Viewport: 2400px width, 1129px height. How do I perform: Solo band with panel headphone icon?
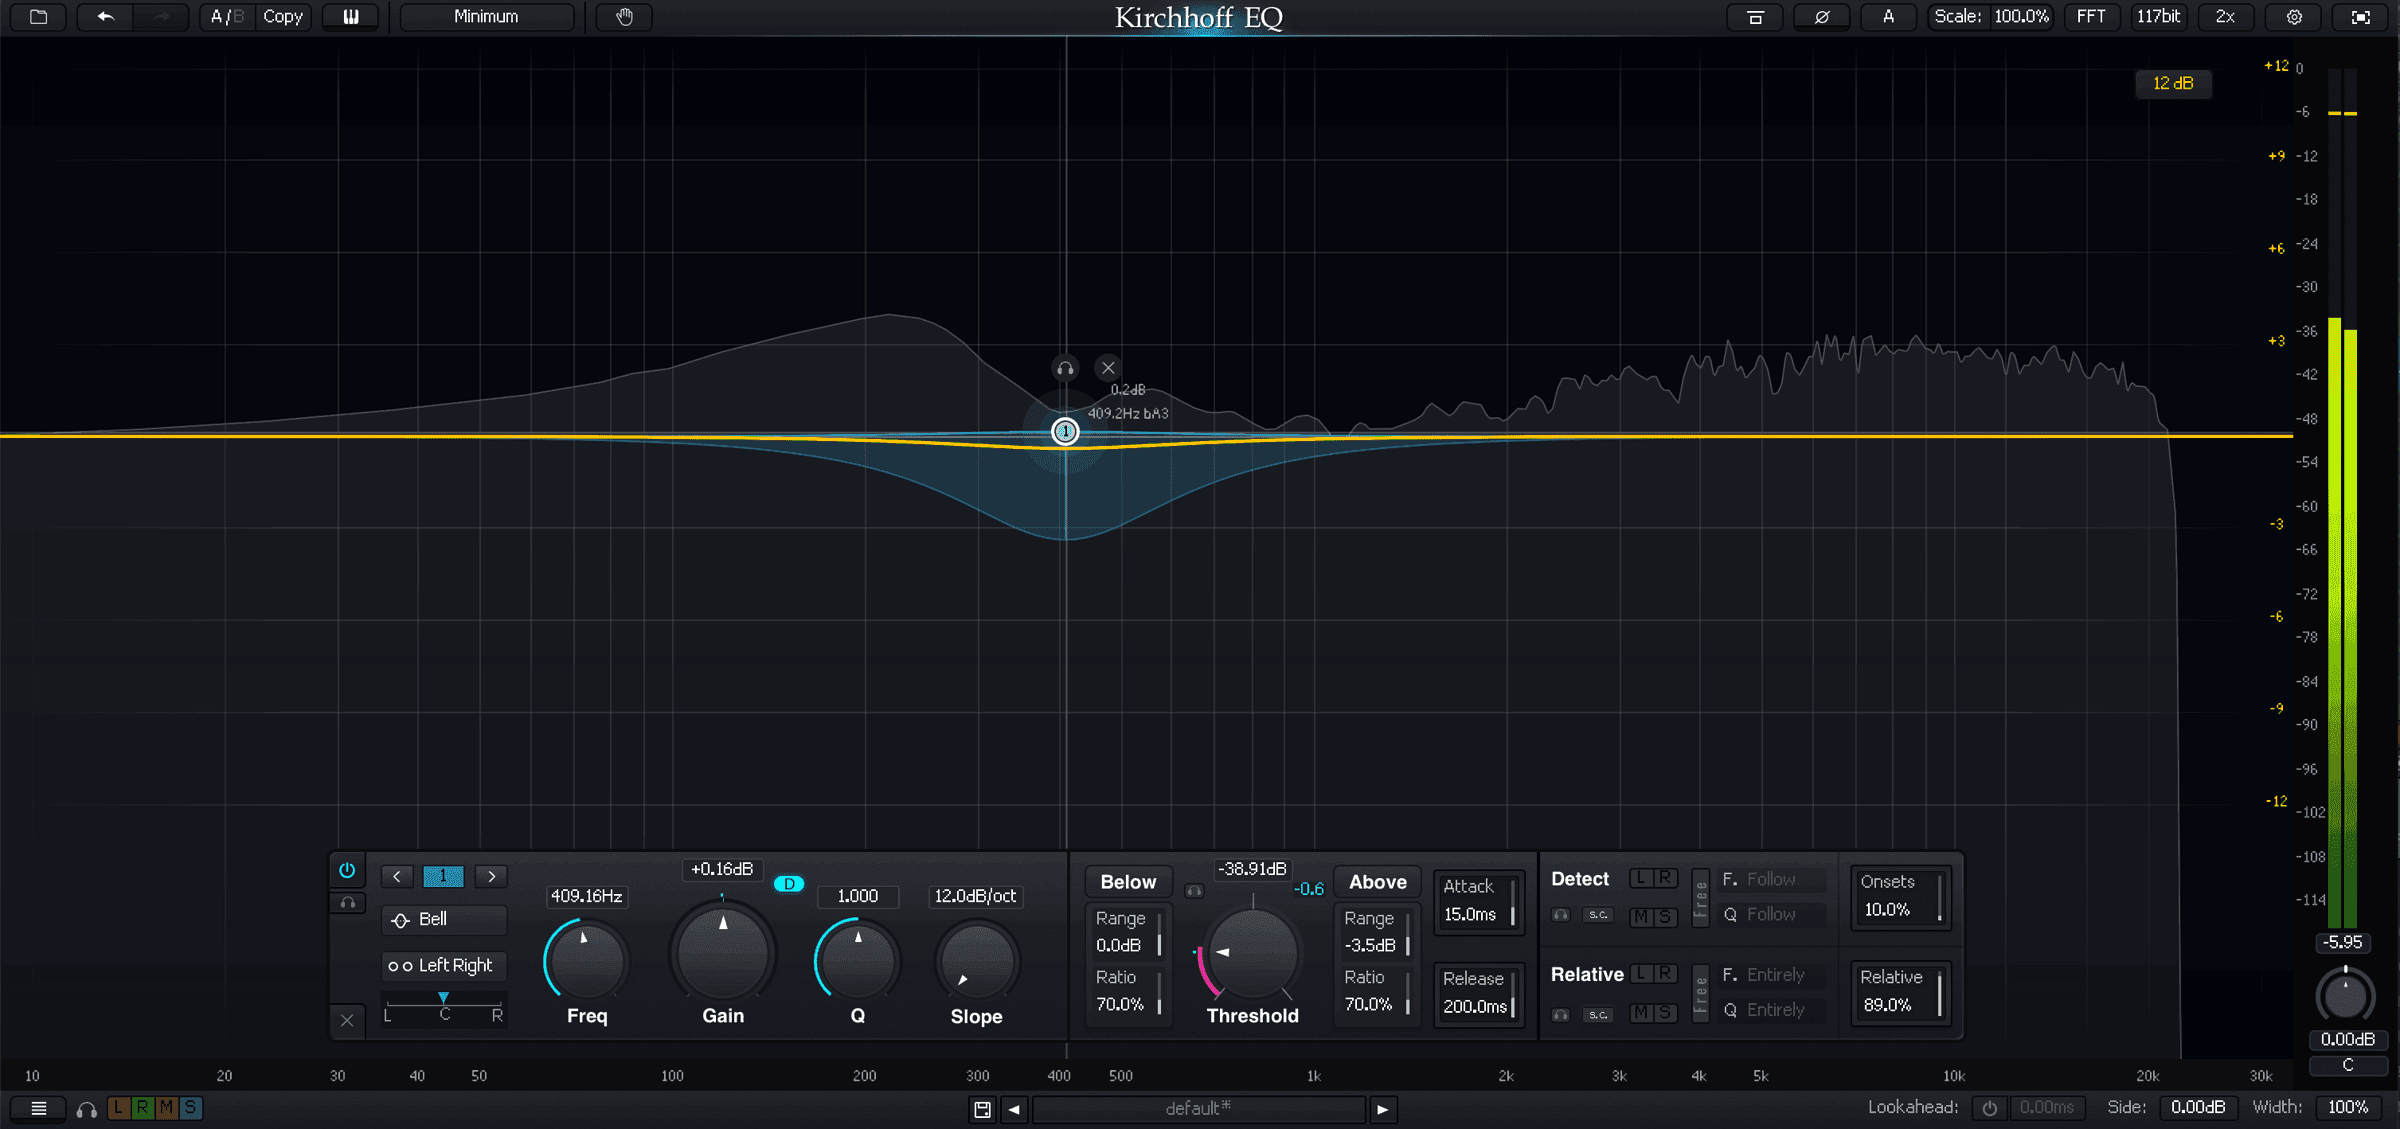click(347, 903)
